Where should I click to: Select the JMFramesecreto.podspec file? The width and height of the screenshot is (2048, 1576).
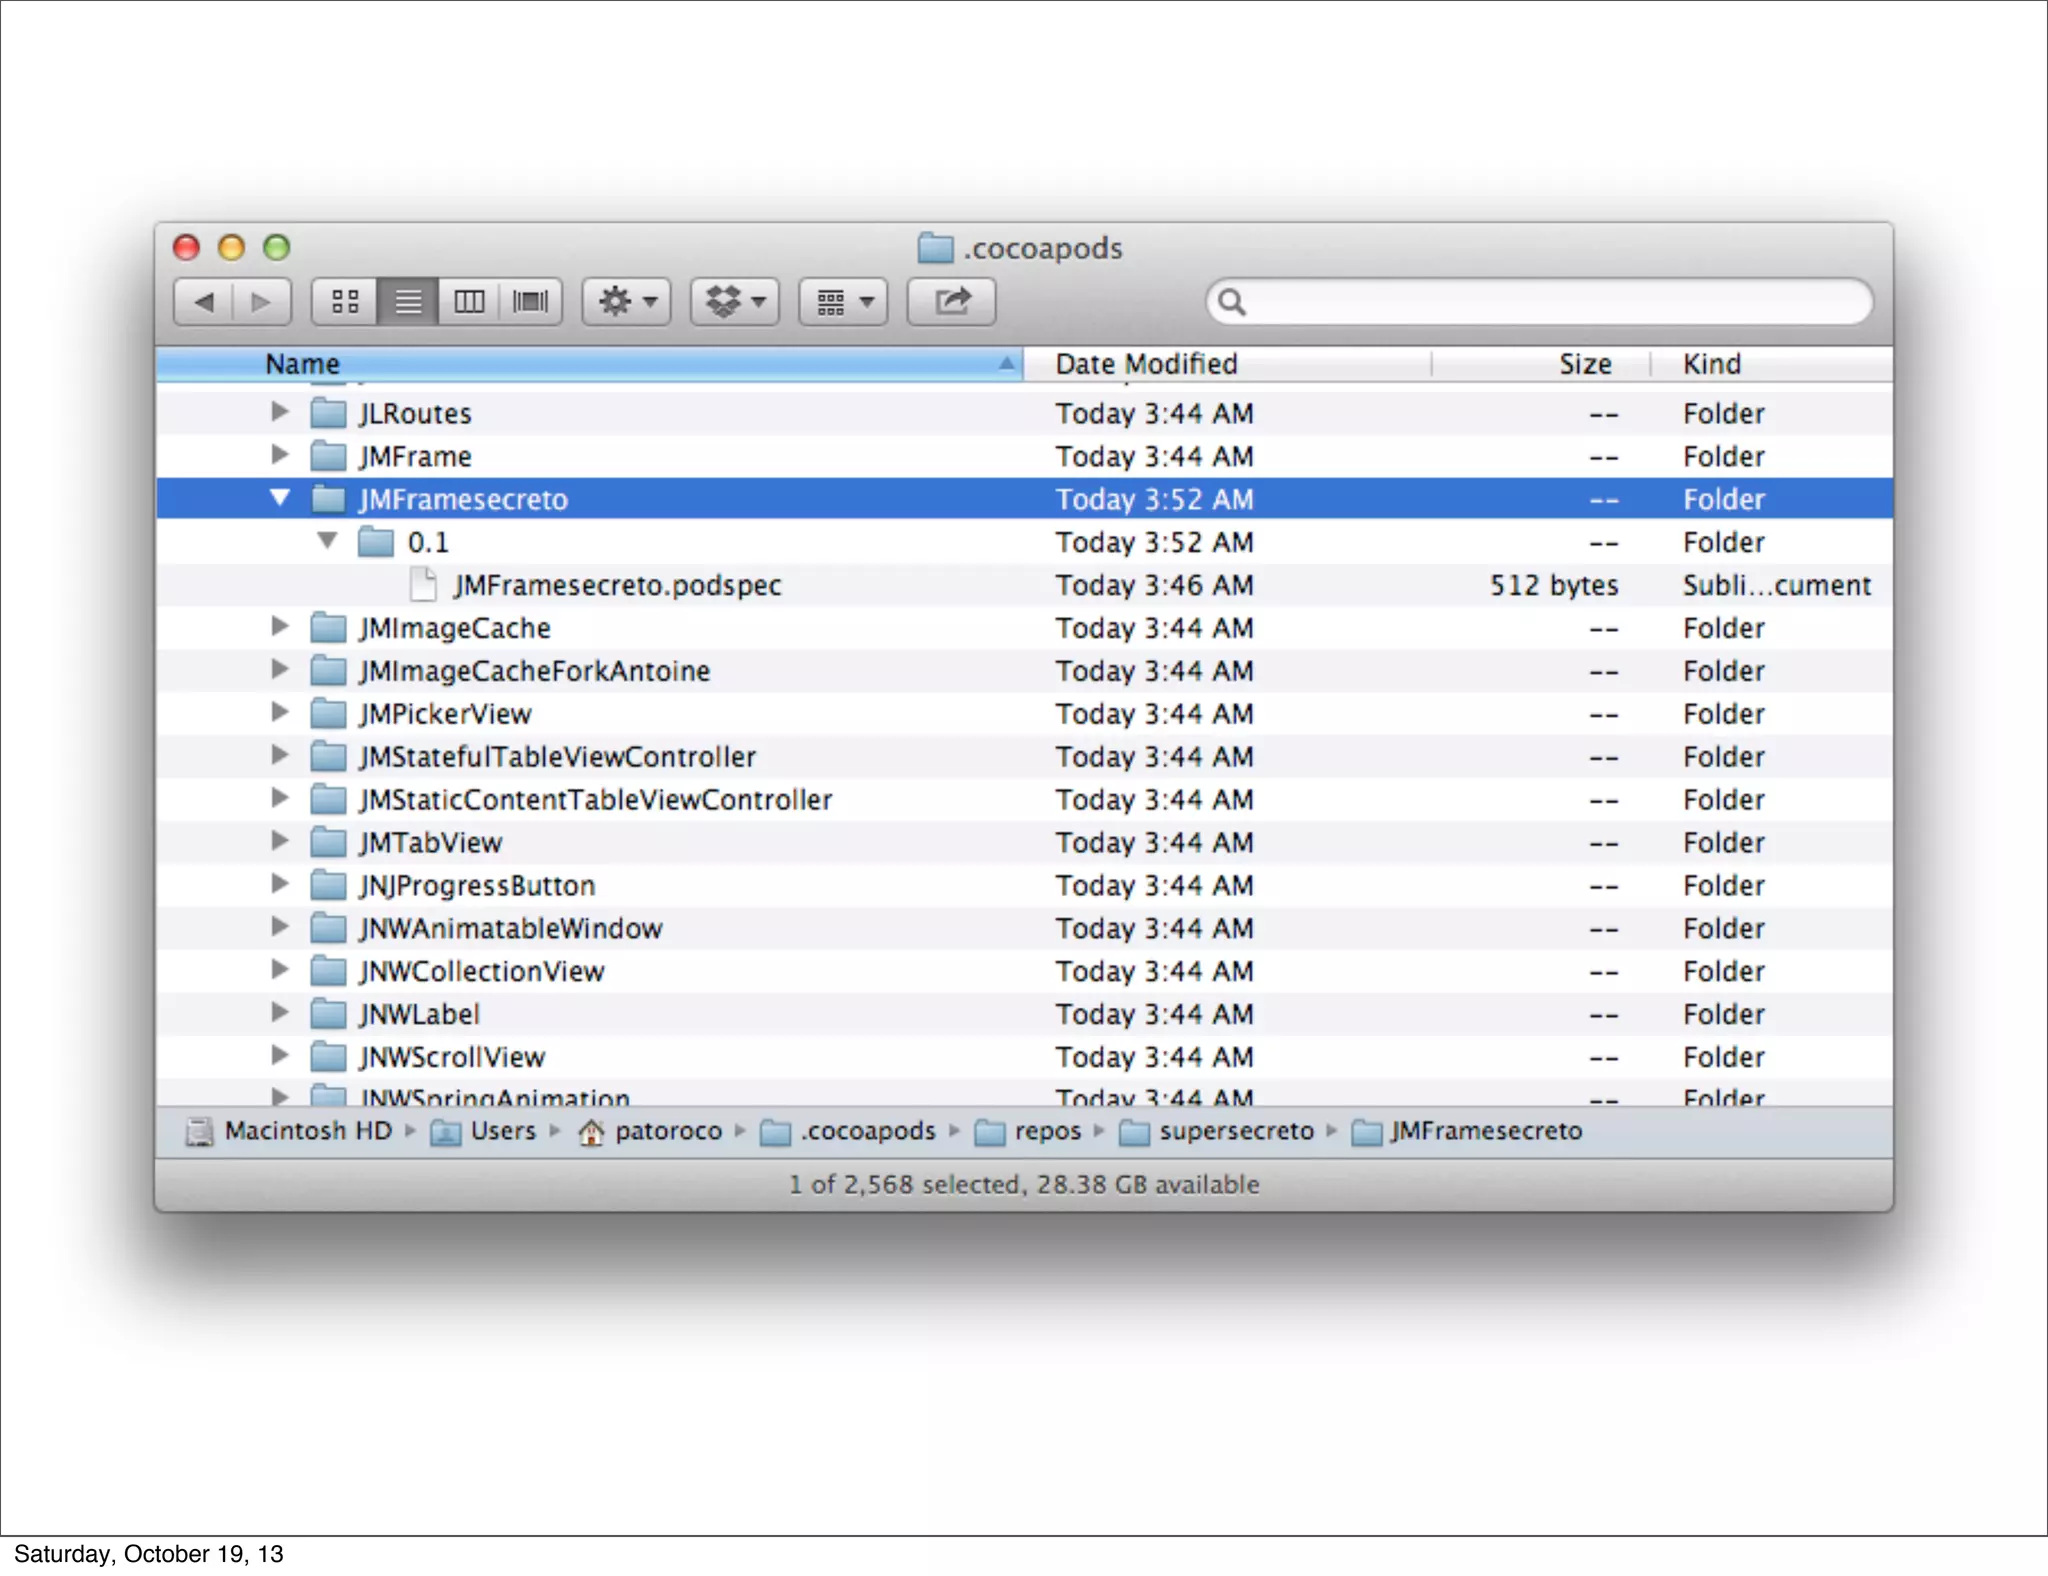point(616,585)
